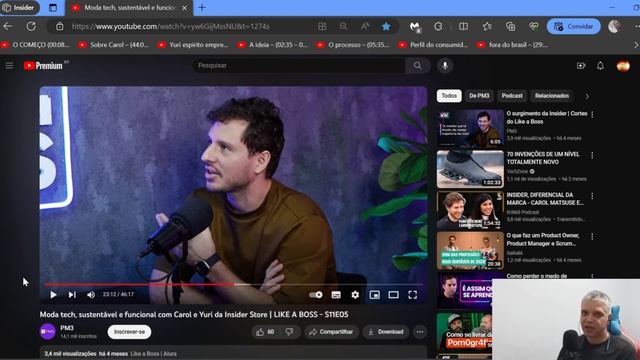Enter fullscreen mode icon
640x360 pixels.
(x=413, y=295)
